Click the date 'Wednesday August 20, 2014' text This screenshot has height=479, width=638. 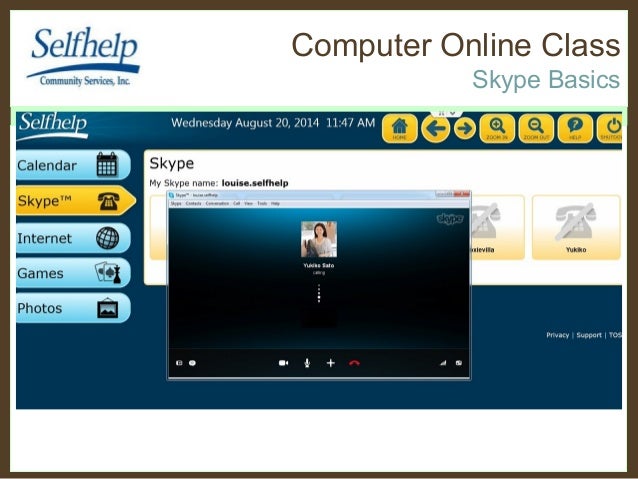tap(245, 123)
